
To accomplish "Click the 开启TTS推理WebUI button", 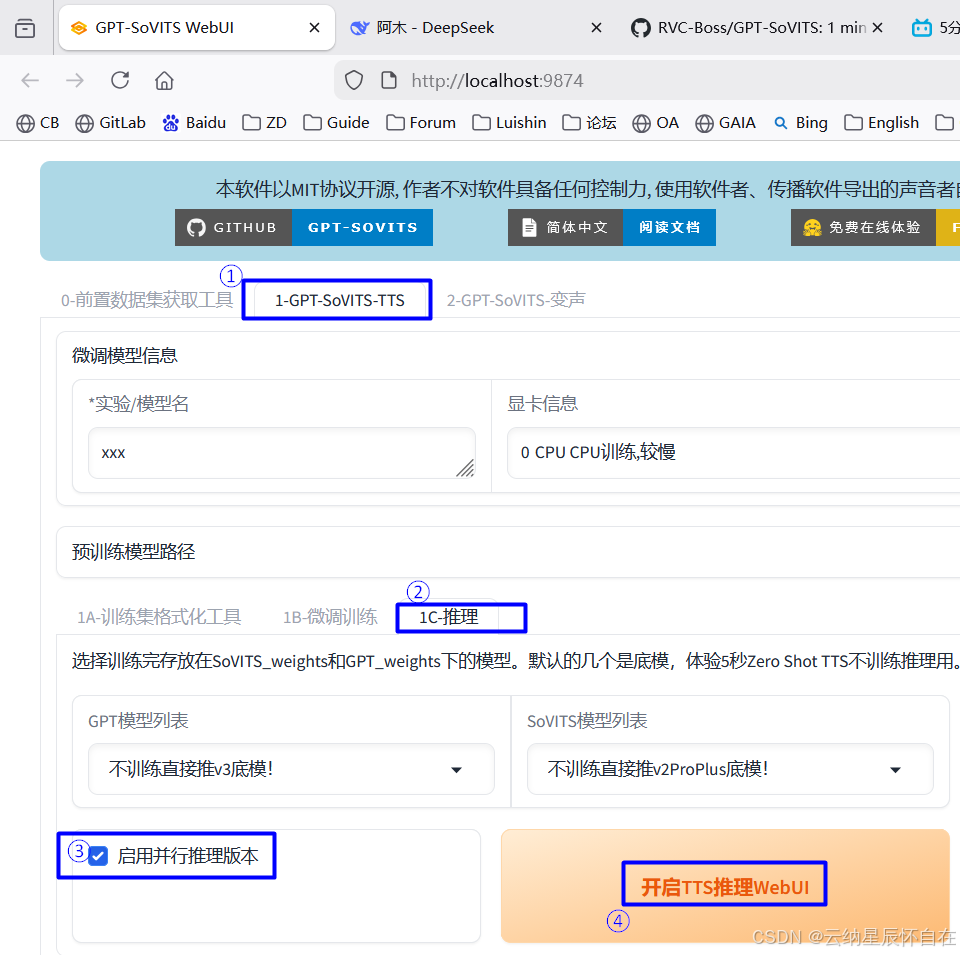I will point(725,886).
